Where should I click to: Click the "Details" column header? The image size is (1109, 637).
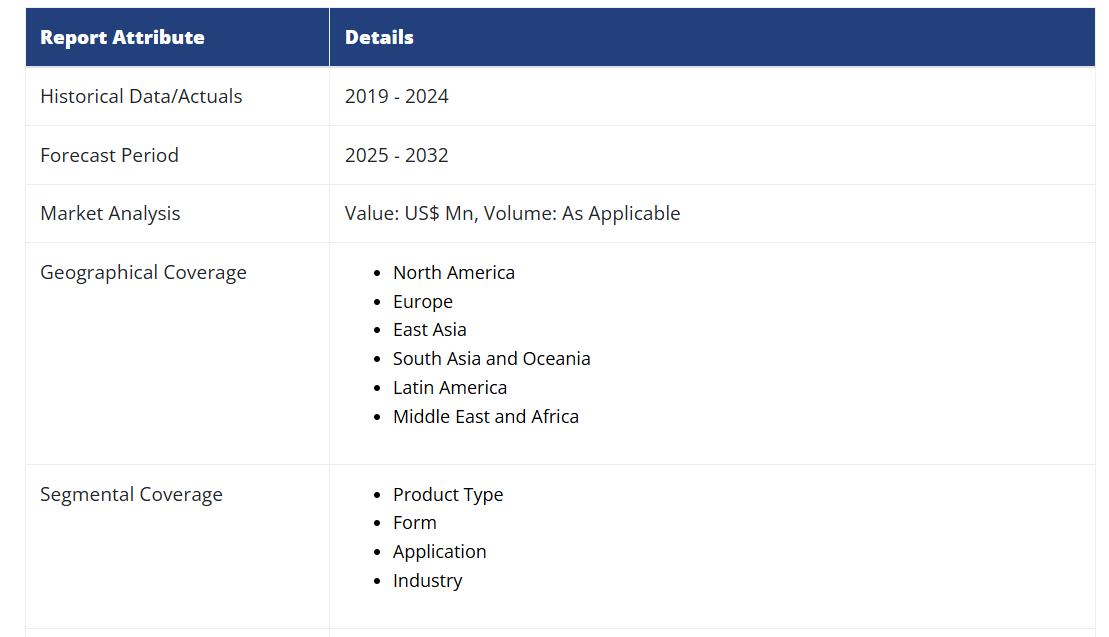point(379,38)
